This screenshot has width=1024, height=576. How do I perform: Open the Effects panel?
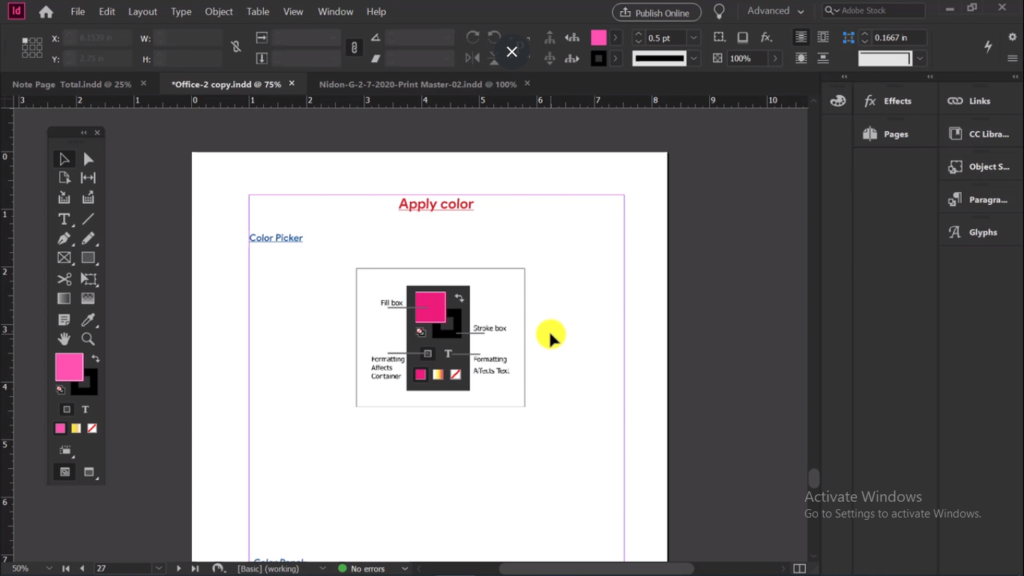888,101
